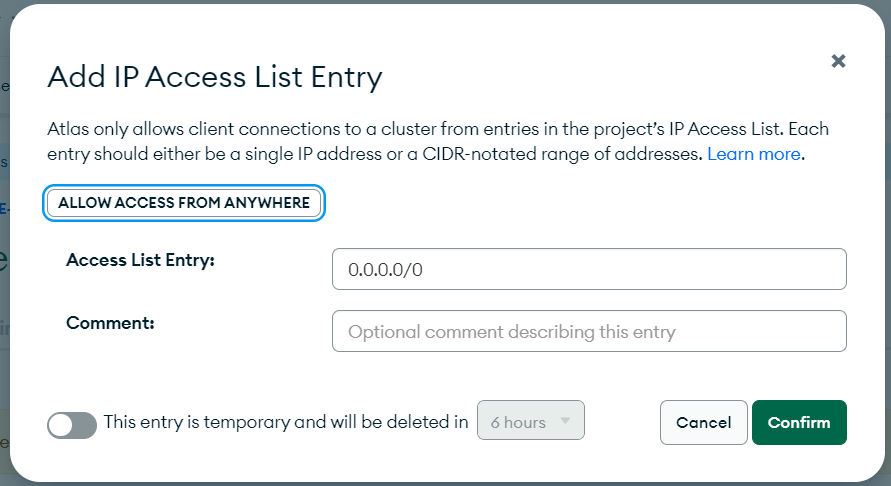Open the 6 hours duration dropdown

tap(531, 421)
